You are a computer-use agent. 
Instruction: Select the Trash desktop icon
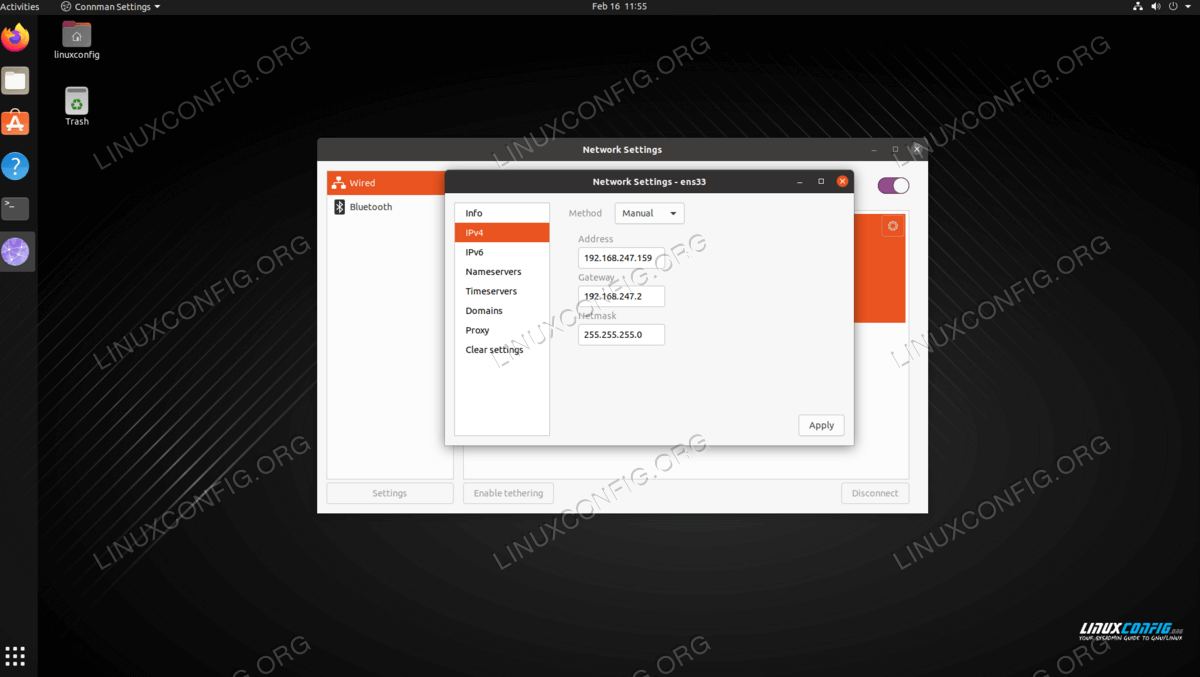(x=77, y=107)
